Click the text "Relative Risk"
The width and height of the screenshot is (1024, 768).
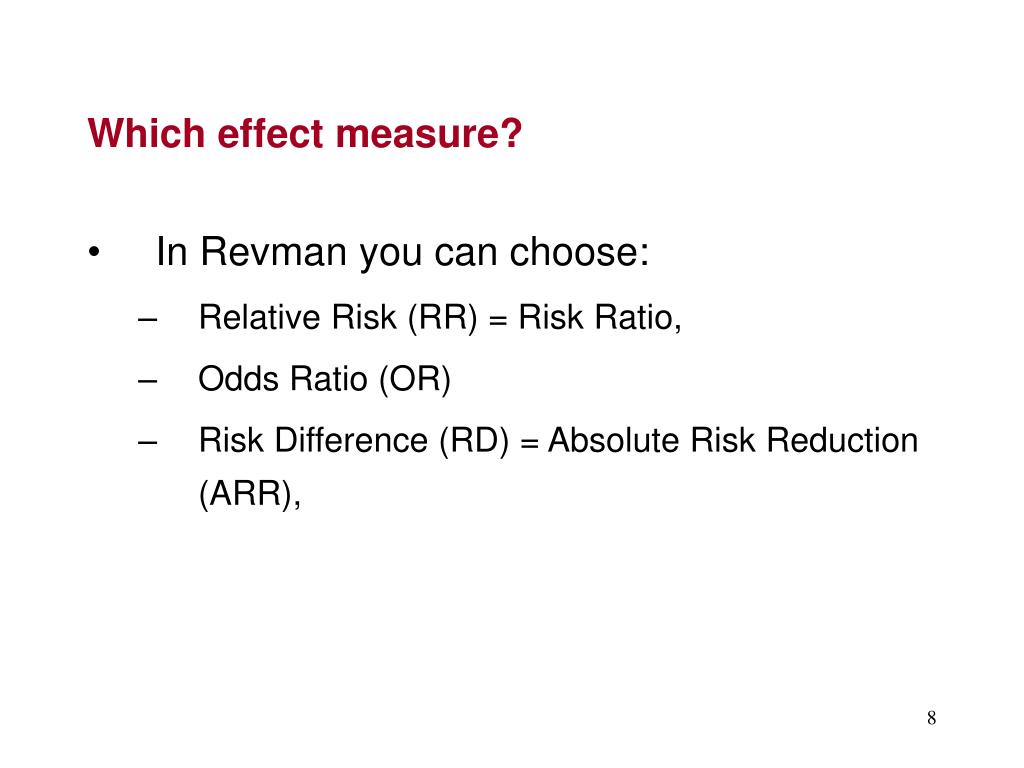pos(297,317)
